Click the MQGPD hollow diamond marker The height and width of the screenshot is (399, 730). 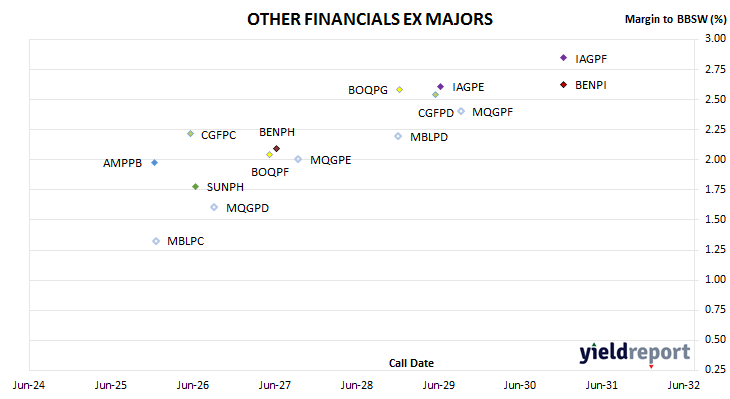pyautogui.click(x=214, y=207)
